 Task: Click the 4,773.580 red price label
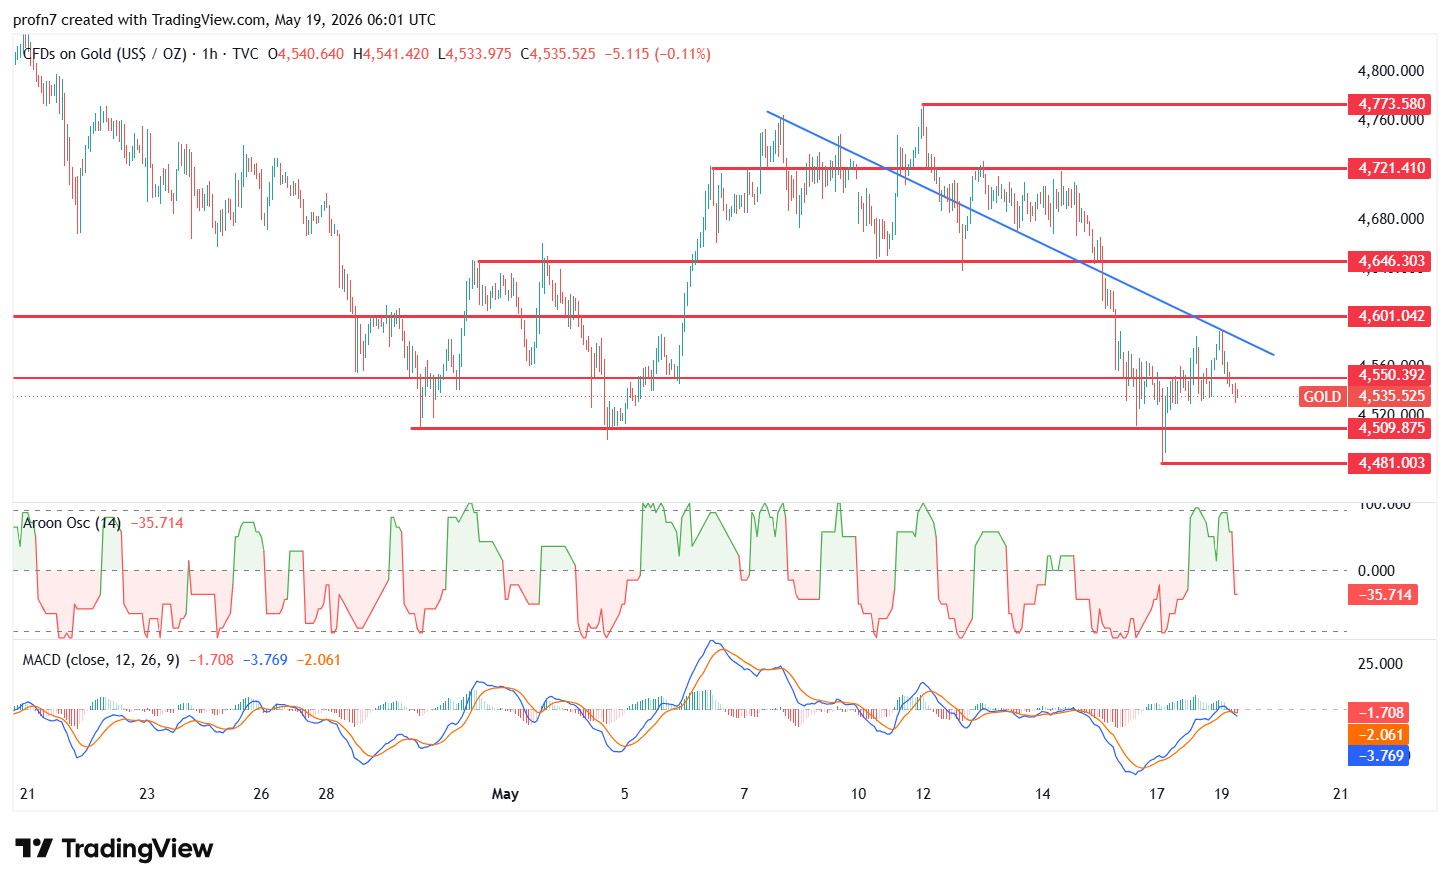tap(1391, 104)
